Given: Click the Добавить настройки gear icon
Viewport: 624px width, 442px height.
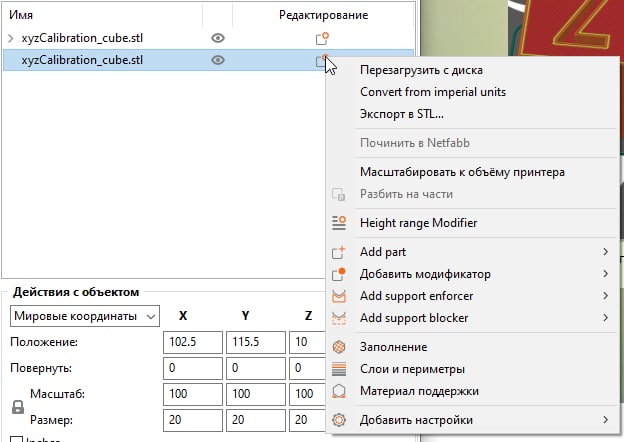Looking at the screenshot, I should [339, 420].
